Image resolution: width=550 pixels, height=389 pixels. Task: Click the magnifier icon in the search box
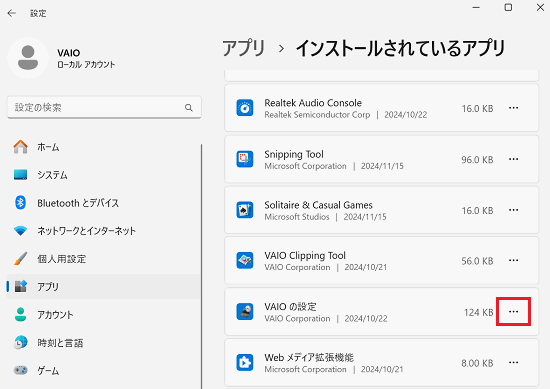click(189, 108)
